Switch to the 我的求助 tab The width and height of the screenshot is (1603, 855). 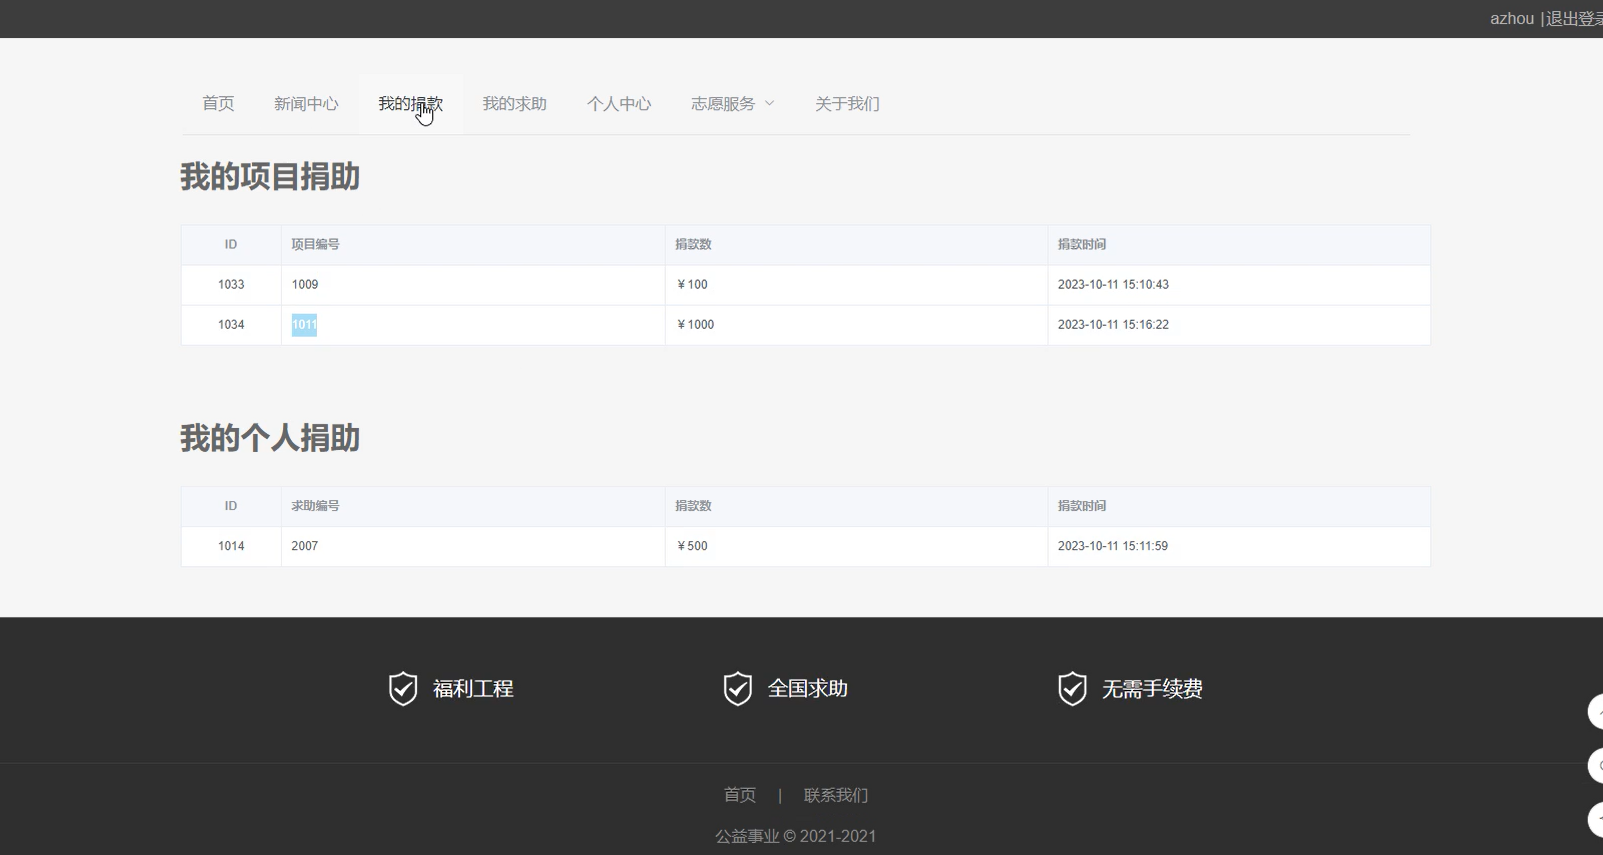[x=514, y=104]
